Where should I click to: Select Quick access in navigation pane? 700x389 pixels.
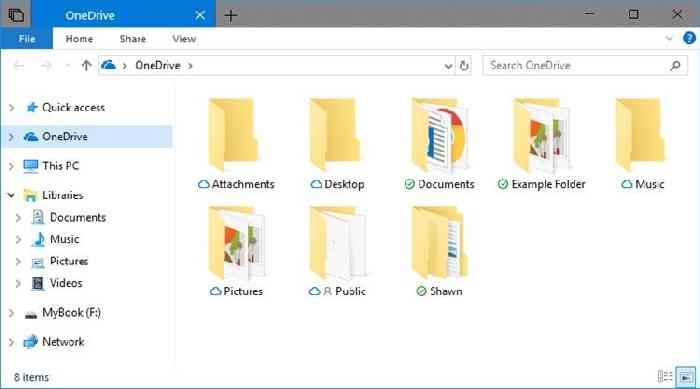point(73,107)
